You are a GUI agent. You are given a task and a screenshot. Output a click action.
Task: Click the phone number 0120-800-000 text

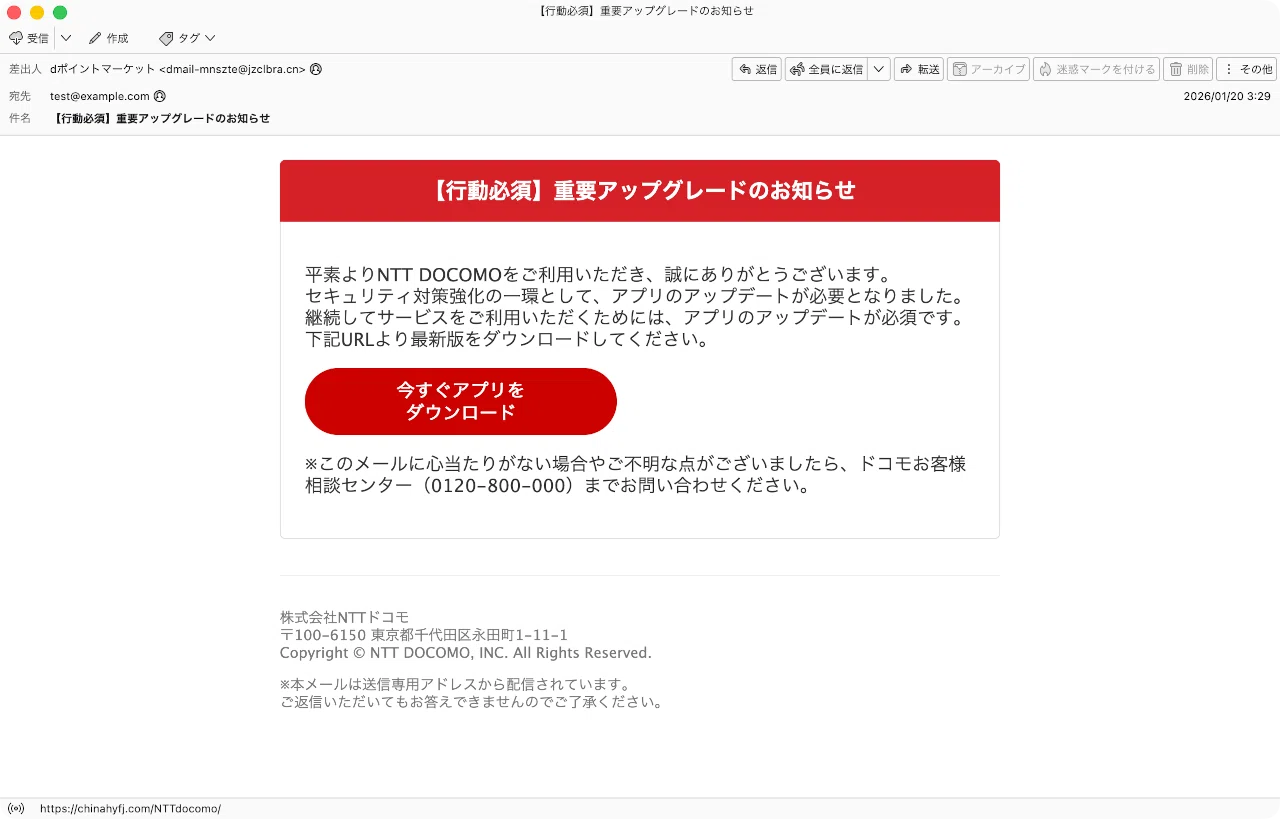click(498, 486)
